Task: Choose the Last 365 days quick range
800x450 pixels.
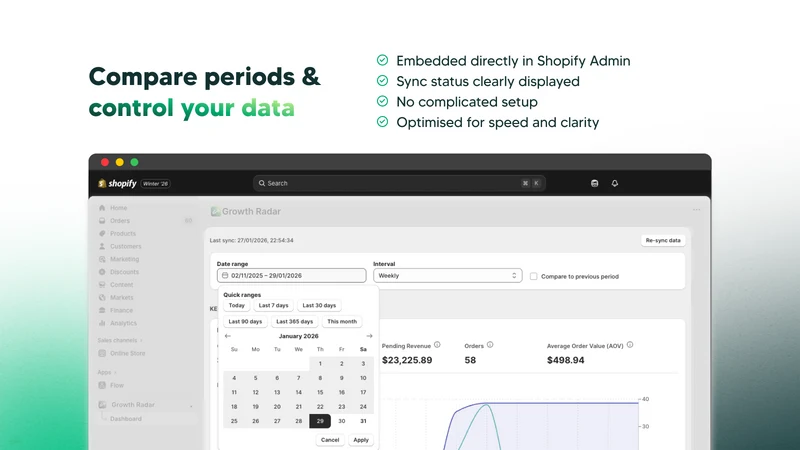Action: 294,321
